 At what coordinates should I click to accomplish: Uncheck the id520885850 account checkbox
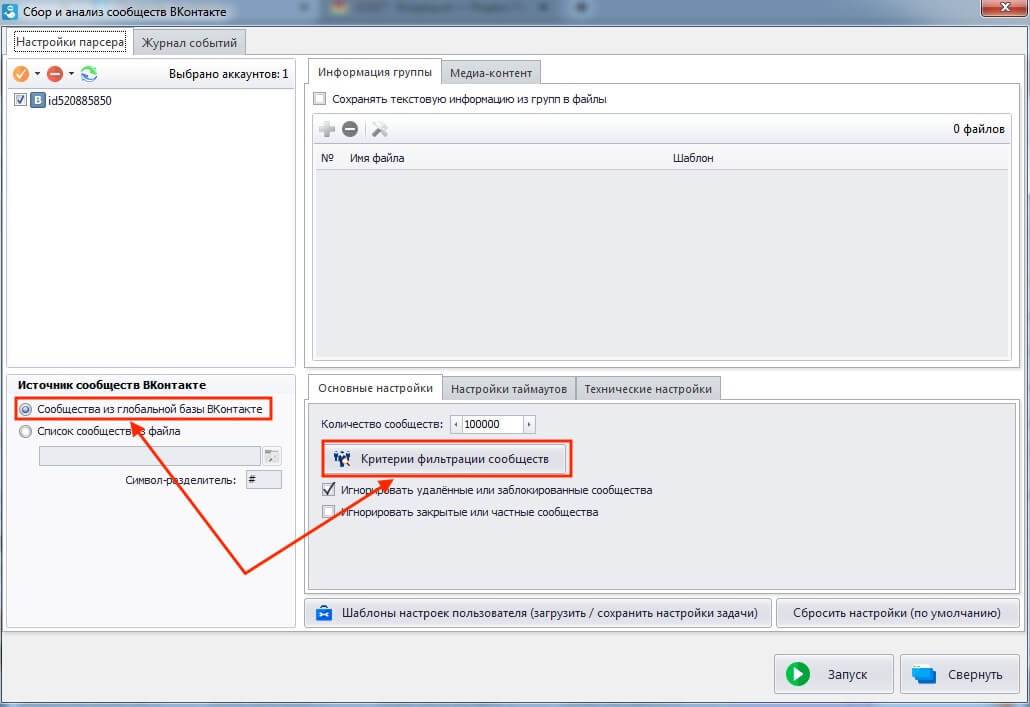[x=21, y=101]
